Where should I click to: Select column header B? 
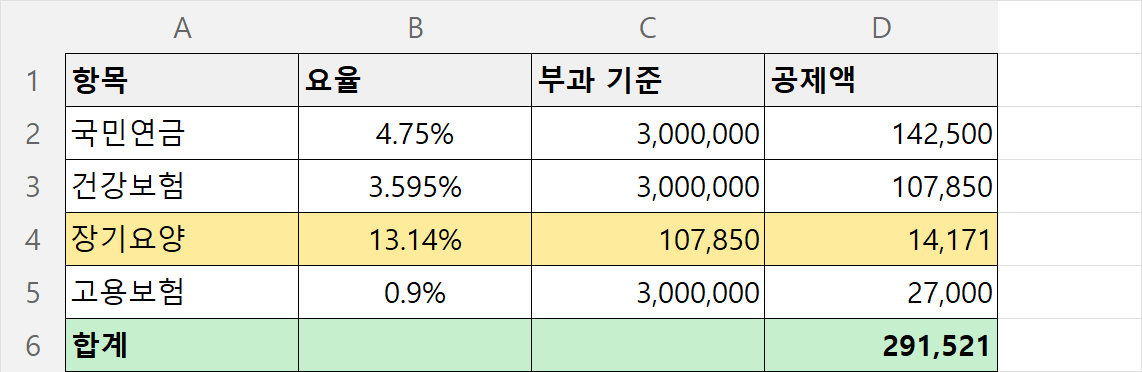415,27
